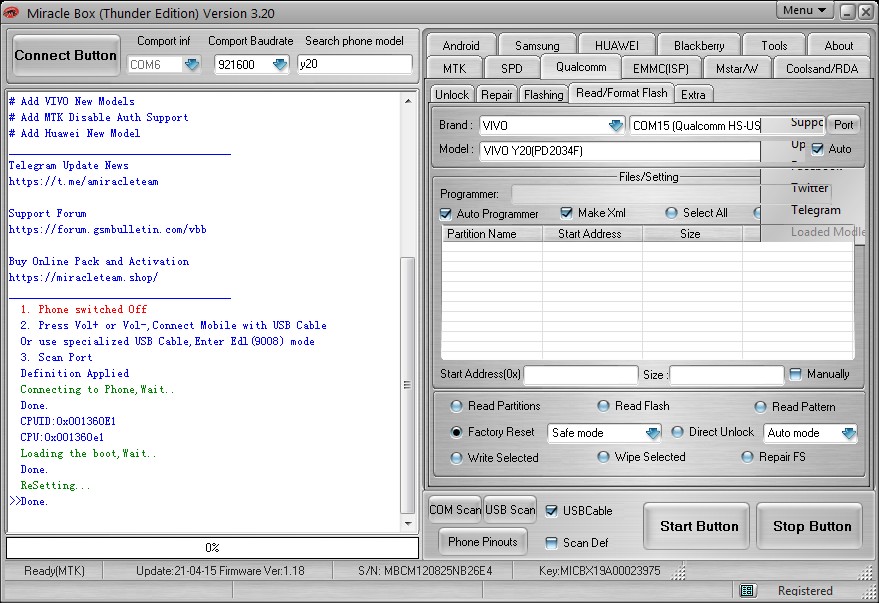Click the status bar panel icon beside Registered

click(746, 590)
